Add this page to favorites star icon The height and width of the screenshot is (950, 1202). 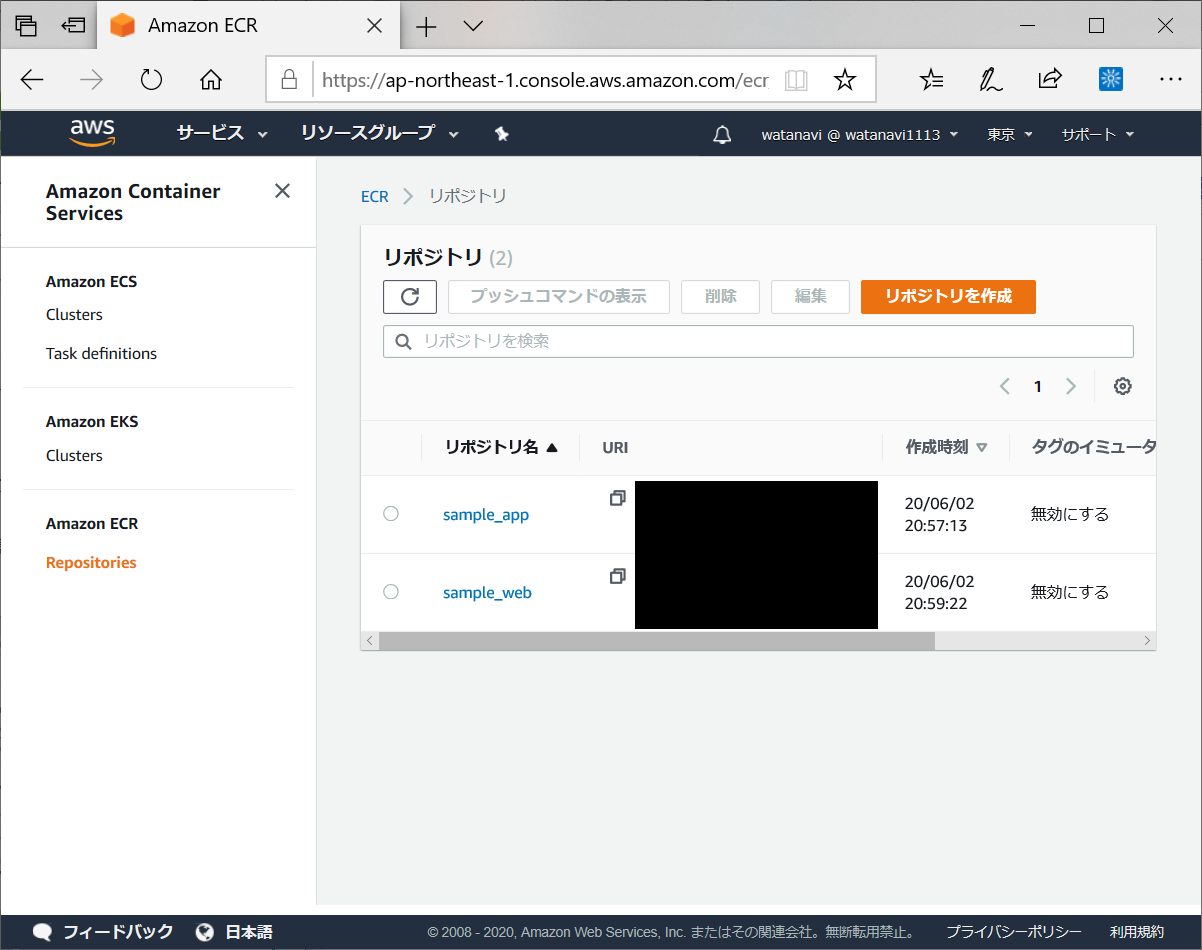tap(845, 80)
